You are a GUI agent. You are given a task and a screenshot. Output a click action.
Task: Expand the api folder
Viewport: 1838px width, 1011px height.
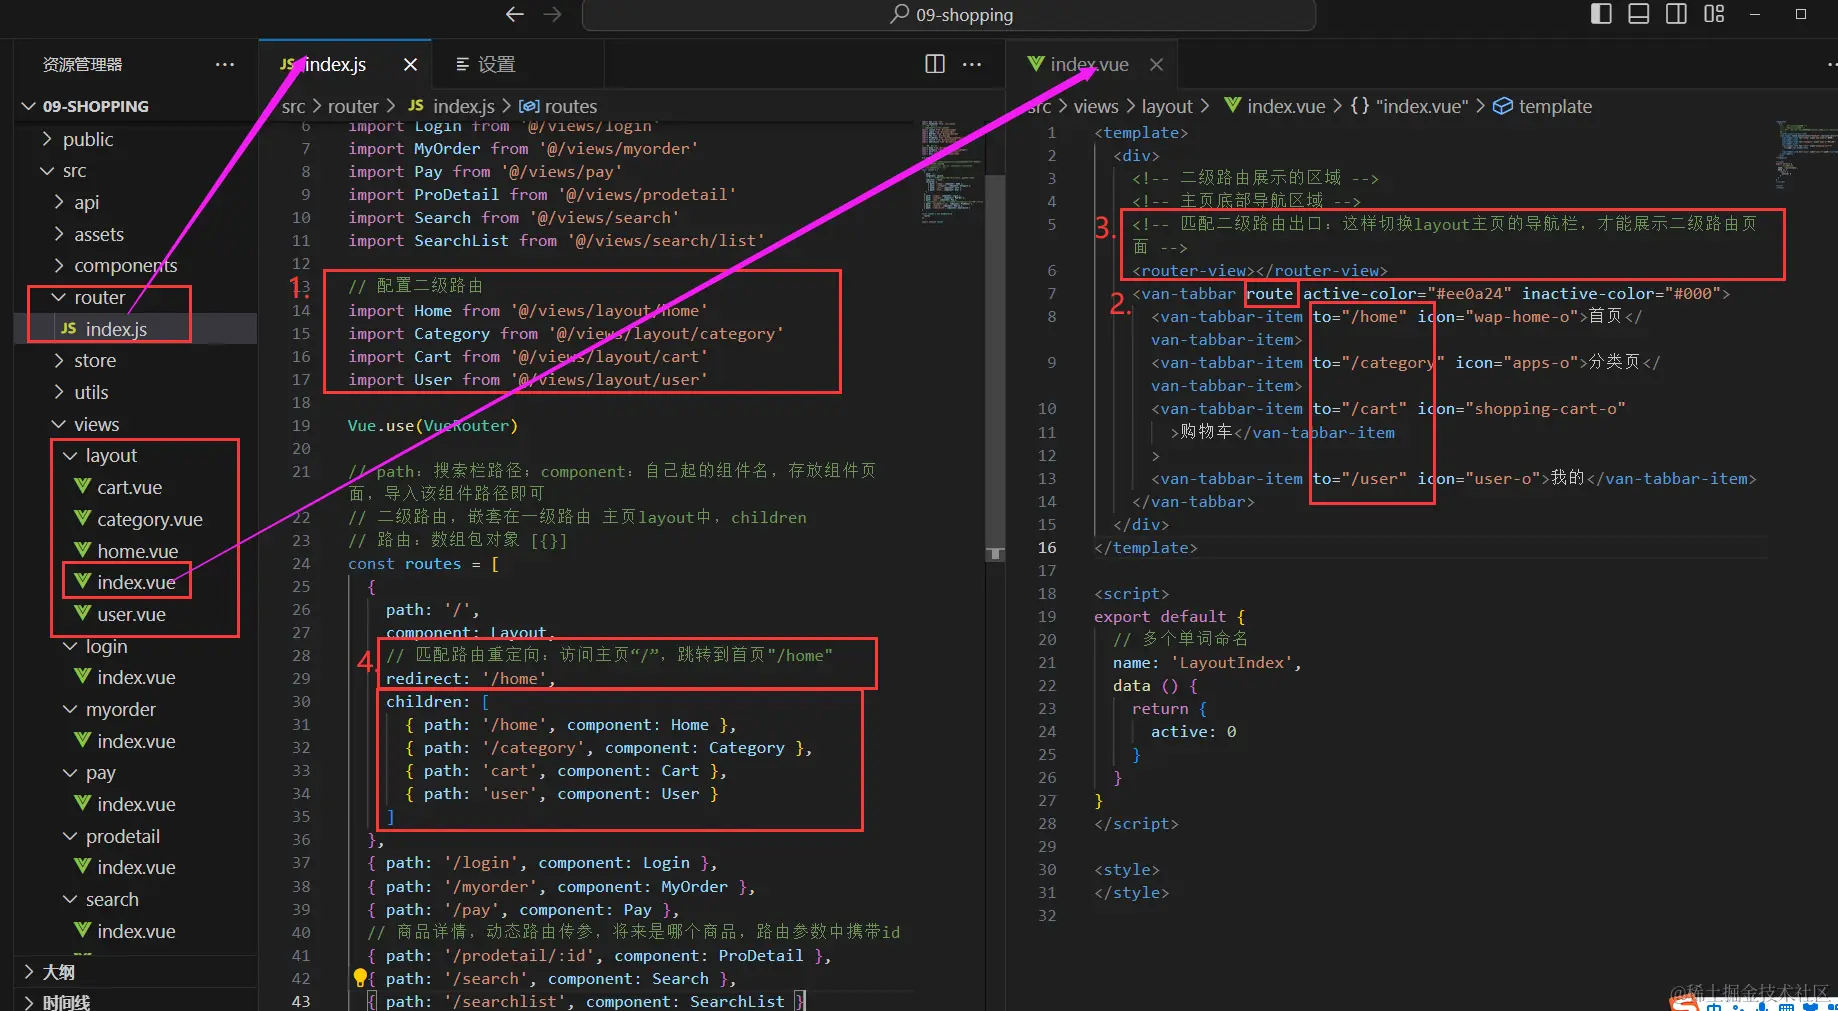tap(86, 202)
